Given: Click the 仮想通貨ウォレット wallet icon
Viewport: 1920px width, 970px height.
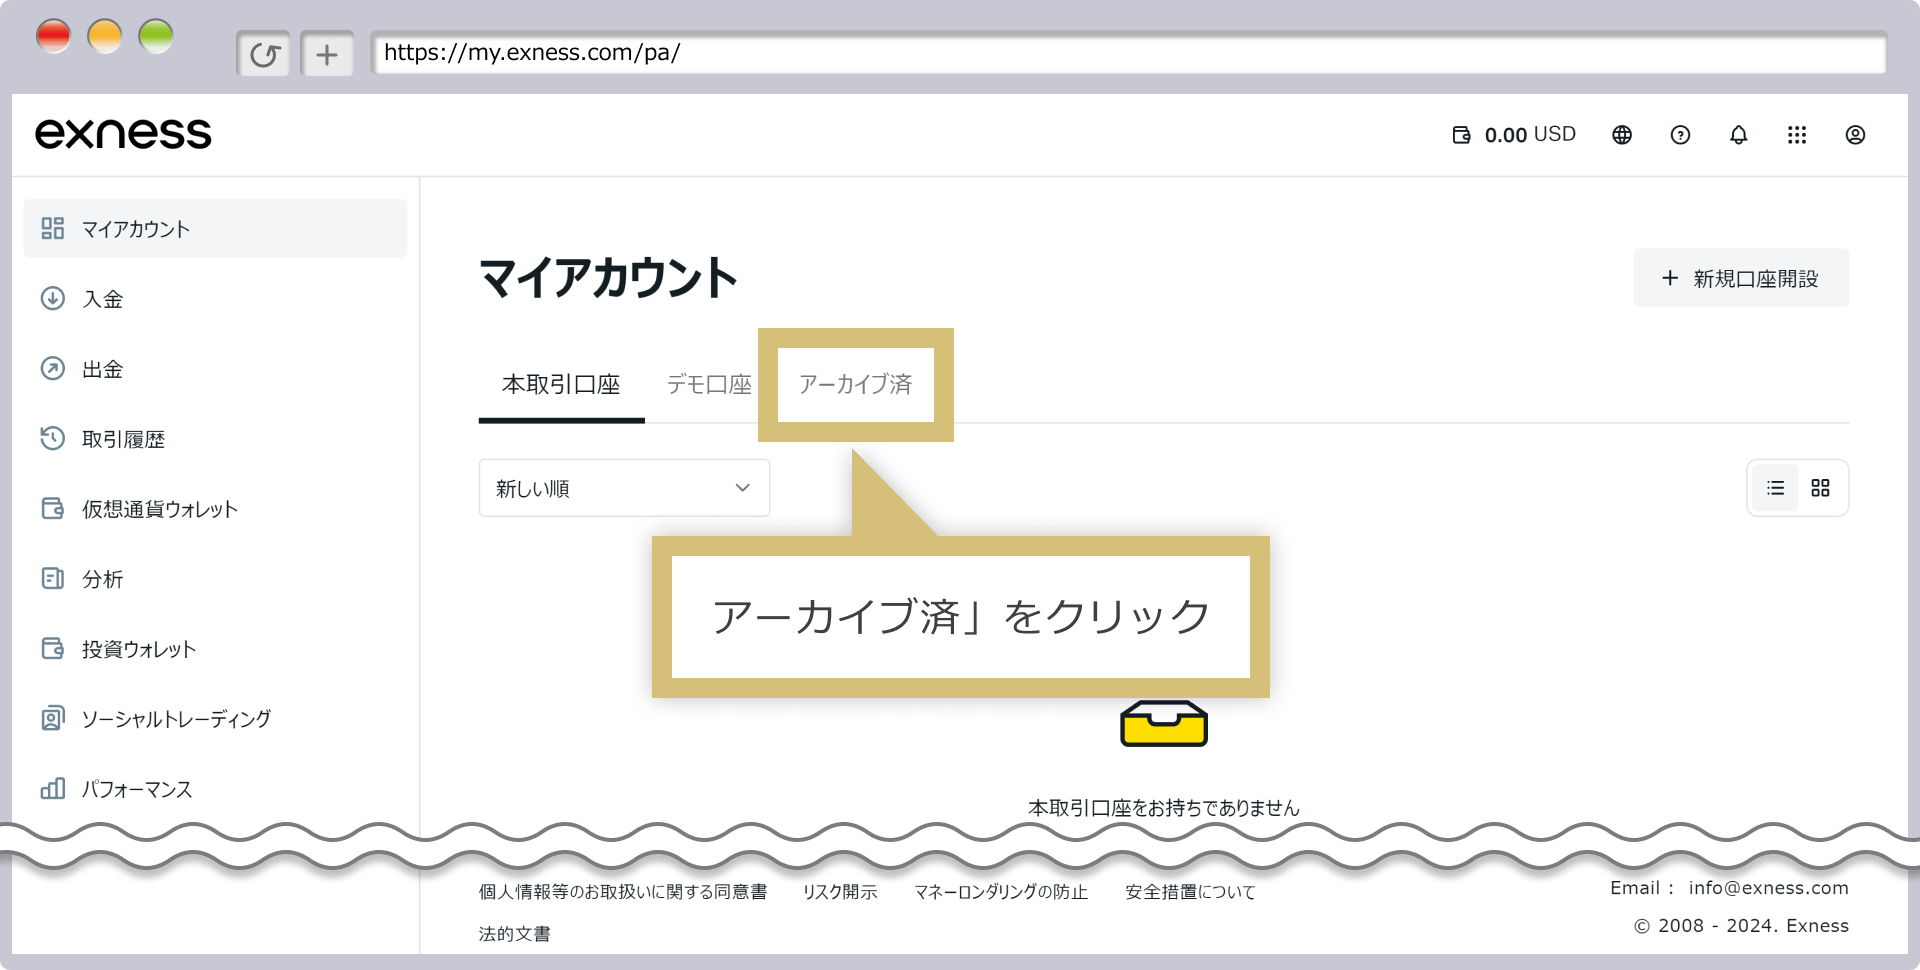Looking at the screenshot, I should 52,508.
